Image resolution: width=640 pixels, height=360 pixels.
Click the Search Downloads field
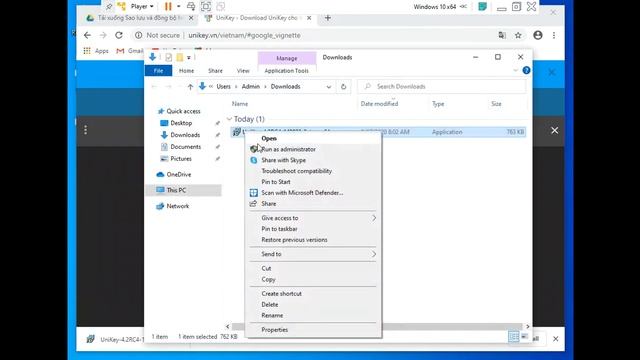click(x=442, y=87)
